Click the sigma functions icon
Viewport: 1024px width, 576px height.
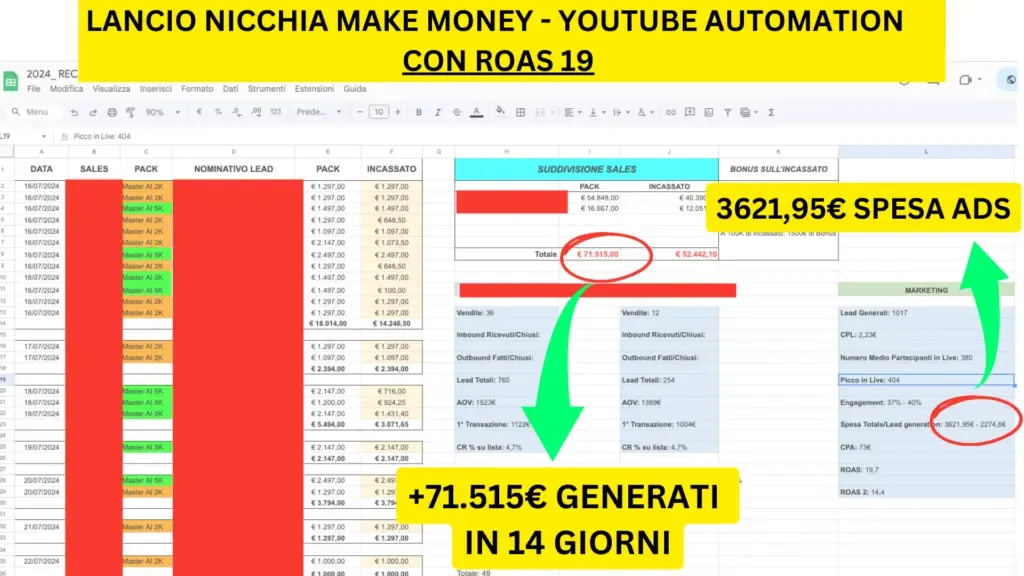tap(771, 112)
